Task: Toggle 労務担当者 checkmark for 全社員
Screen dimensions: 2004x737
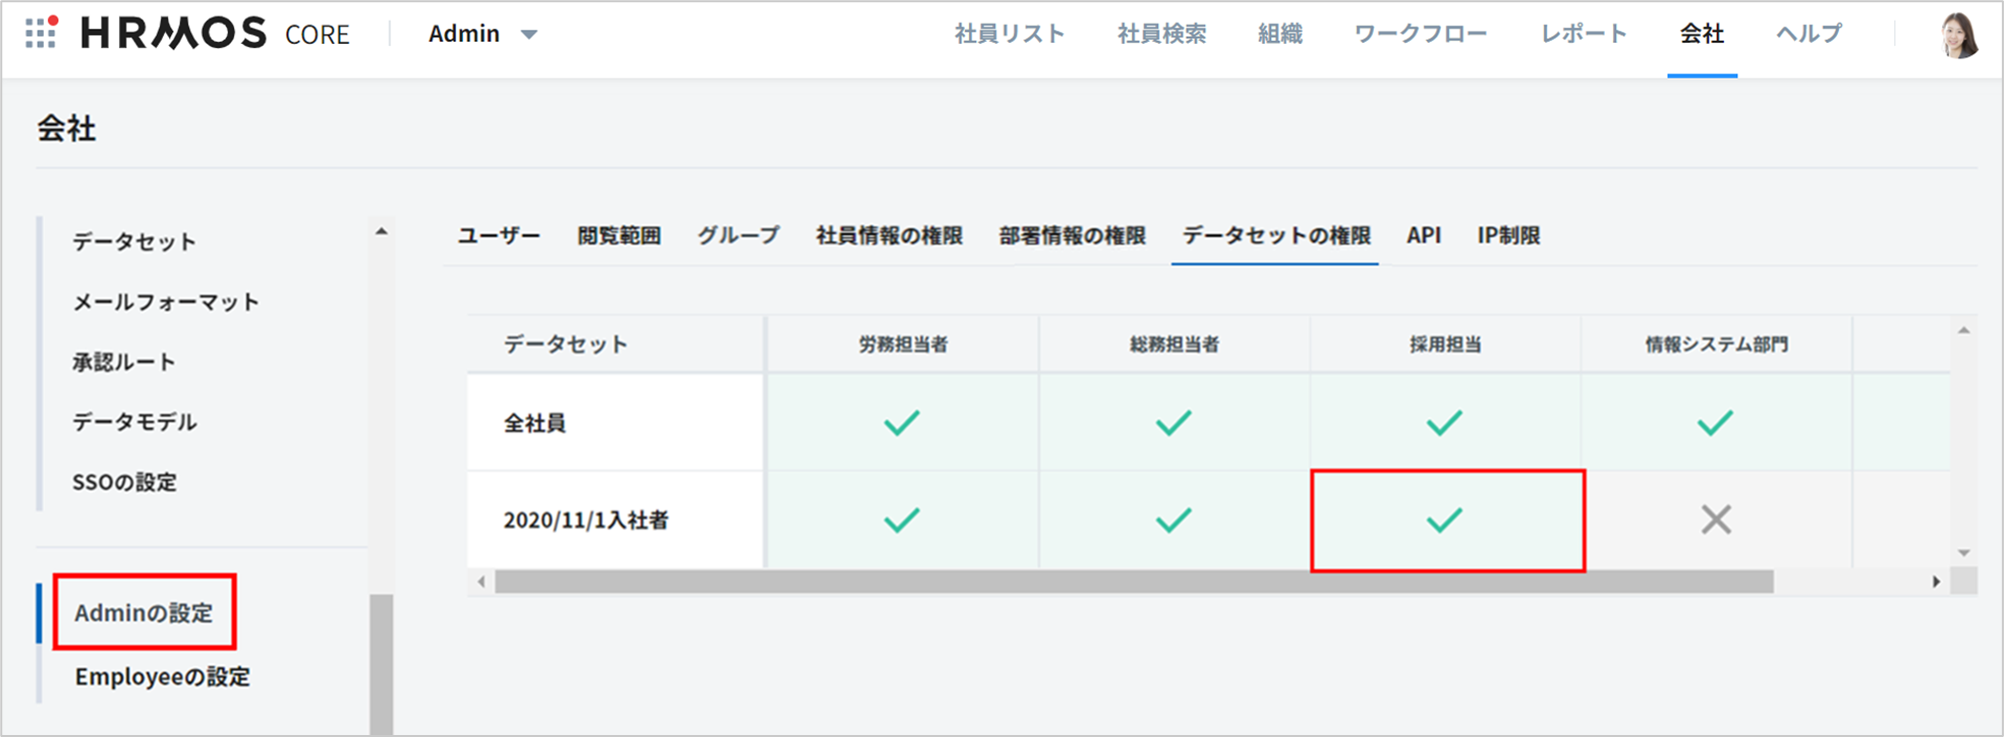Action: click(x=902, y=423)
